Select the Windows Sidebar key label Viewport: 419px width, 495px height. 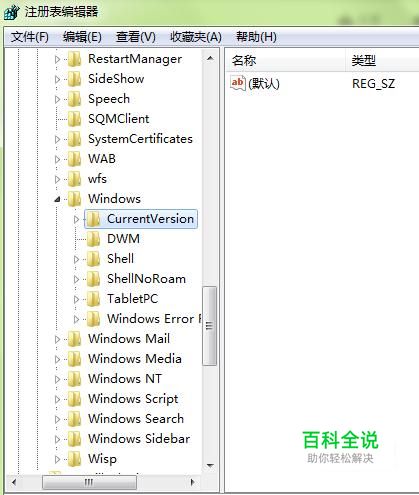(139, 439)
